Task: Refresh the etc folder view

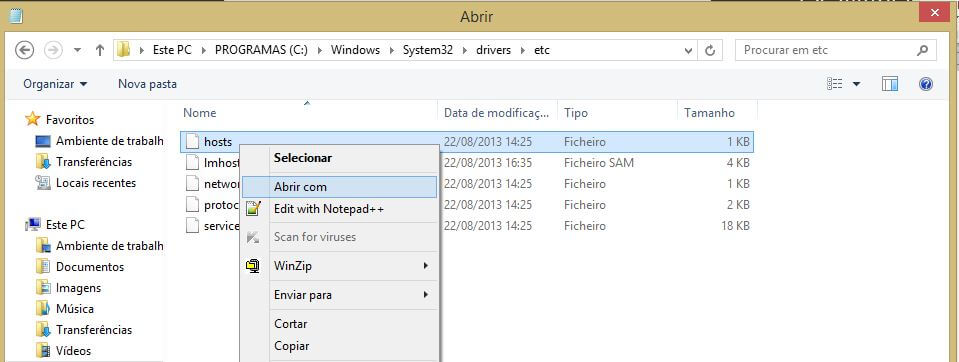Action: [710, 51]
